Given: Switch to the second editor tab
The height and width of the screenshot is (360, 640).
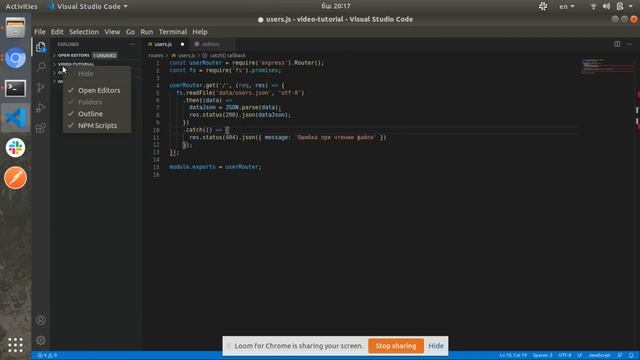Looking at the screenshot, I should 211,44.
